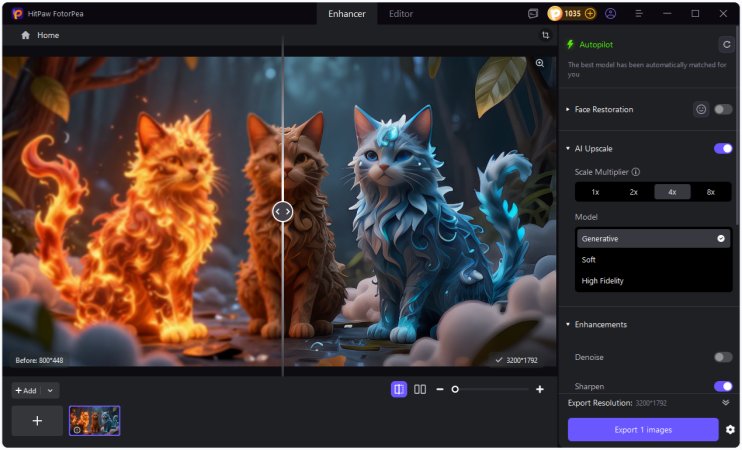Click the gold coin credits icon
This screenshot has height=450, width=742.
[x=555, y=14]
